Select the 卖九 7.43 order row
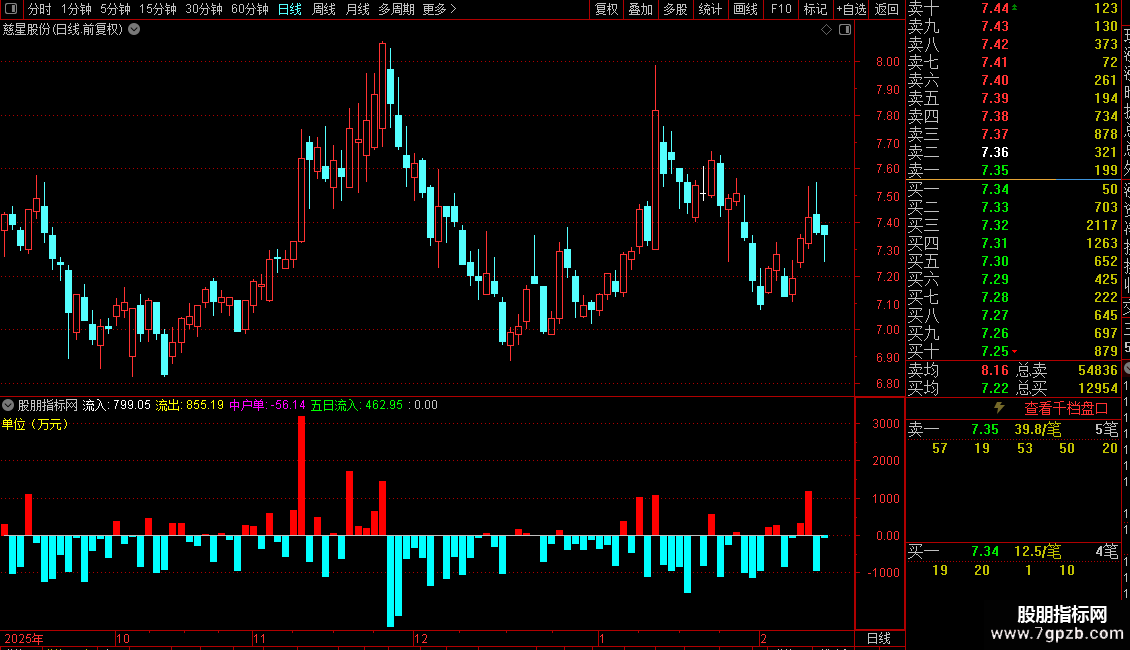Viewport: 1130px width, 650px height. (x=1013, y=27)
